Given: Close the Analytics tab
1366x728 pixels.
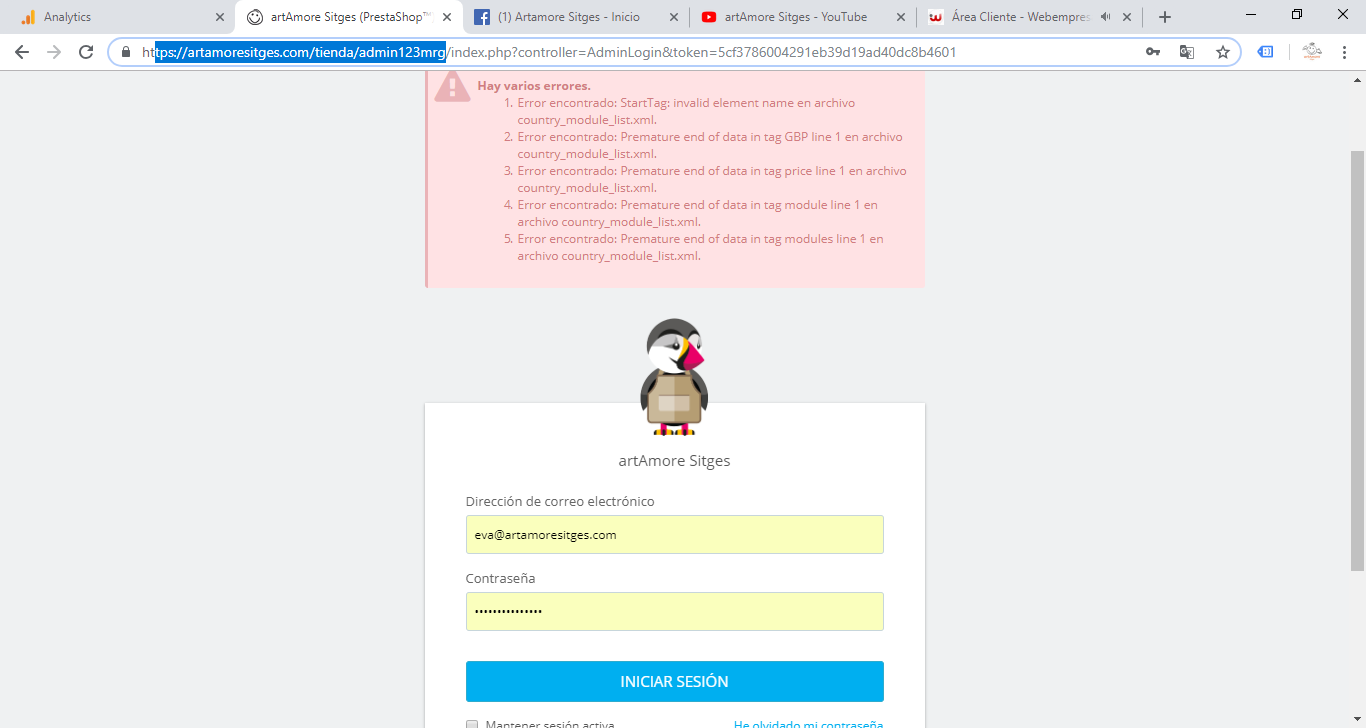Looking at the screenshot, I should pos(220,17).
